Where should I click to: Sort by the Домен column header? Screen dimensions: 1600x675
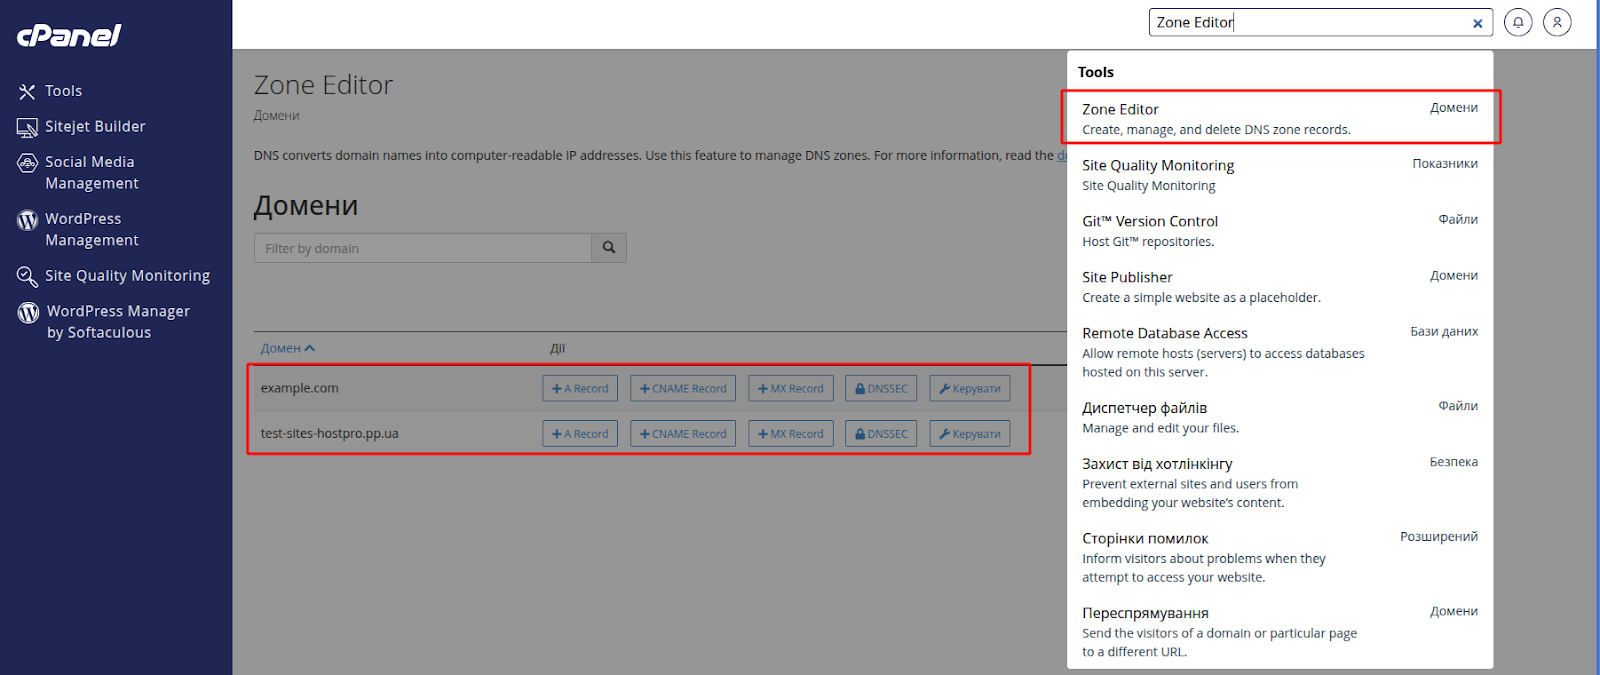click(288, 348)
